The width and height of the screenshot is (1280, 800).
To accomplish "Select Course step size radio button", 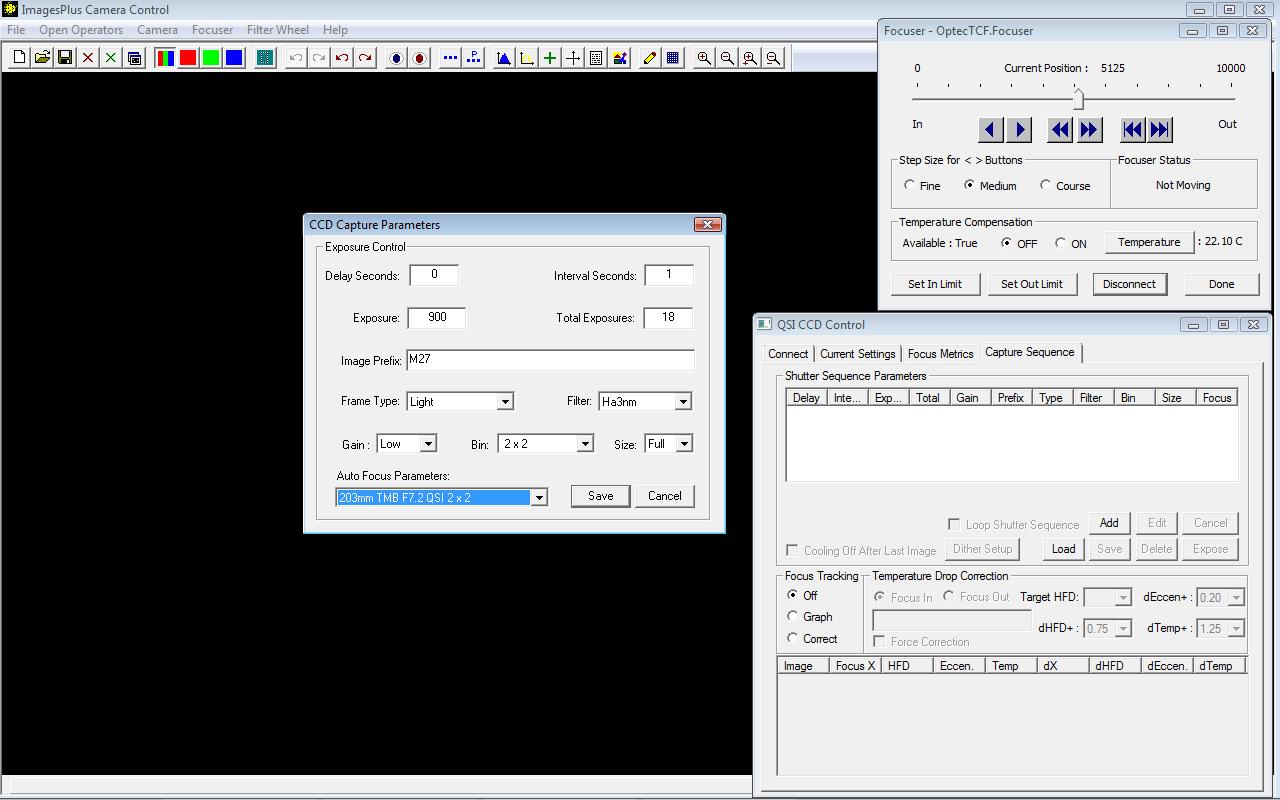I will tap(1046, 185).
